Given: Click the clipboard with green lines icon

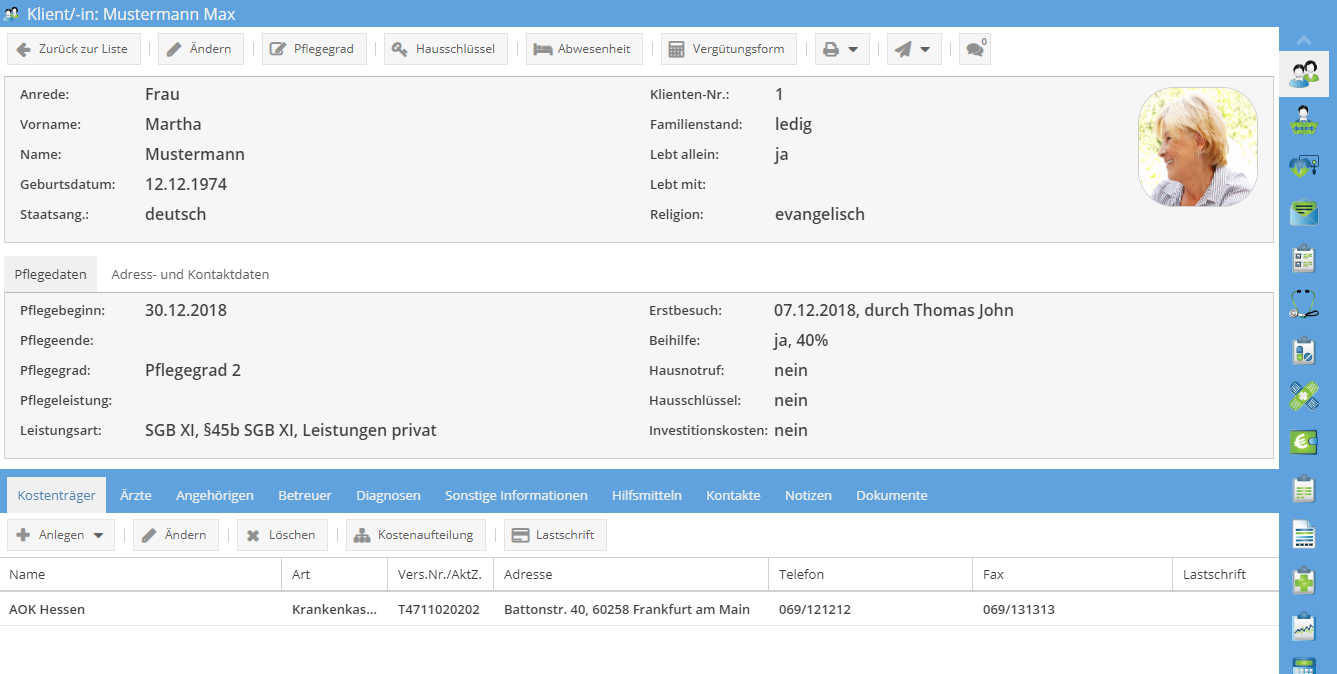Looking at the screenshot, I should [1304, 489].
